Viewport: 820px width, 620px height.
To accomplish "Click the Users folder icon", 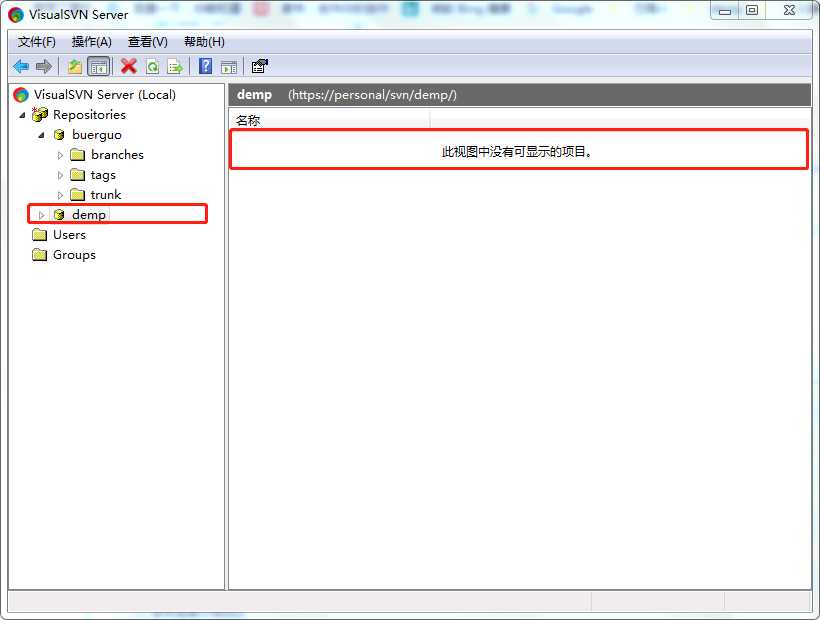I will click(x=40, y=234).
